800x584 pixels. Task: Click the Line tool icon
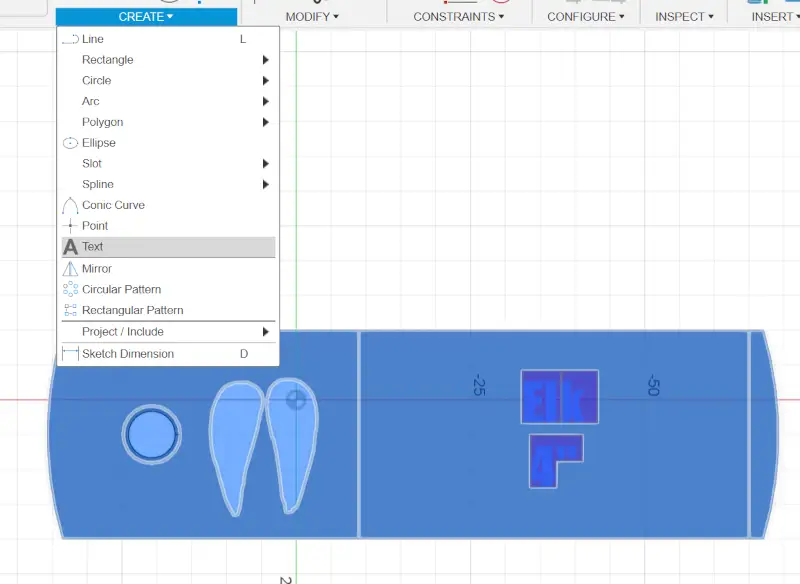tap(70, 39)
